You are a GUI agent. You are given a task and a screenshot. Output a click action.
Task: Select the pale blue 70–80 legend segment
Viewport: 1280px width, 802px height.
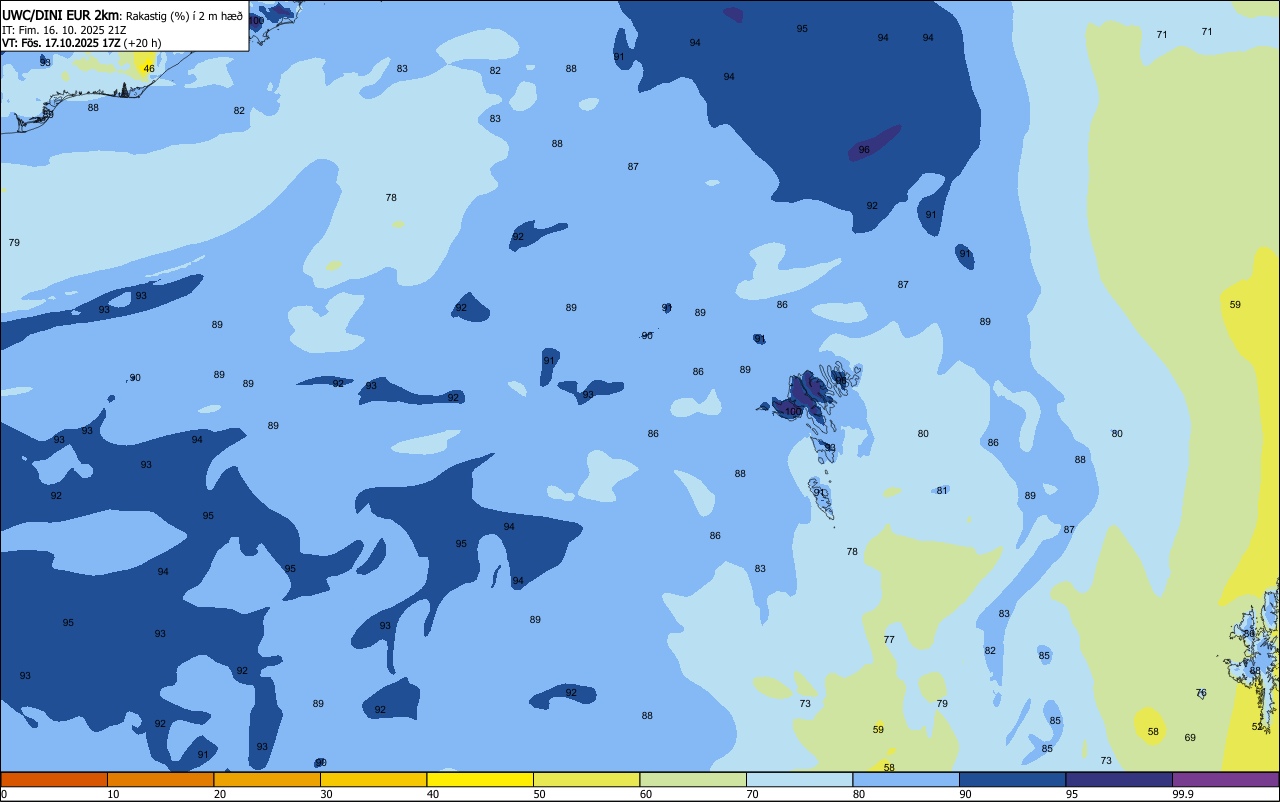click(799, 779)
